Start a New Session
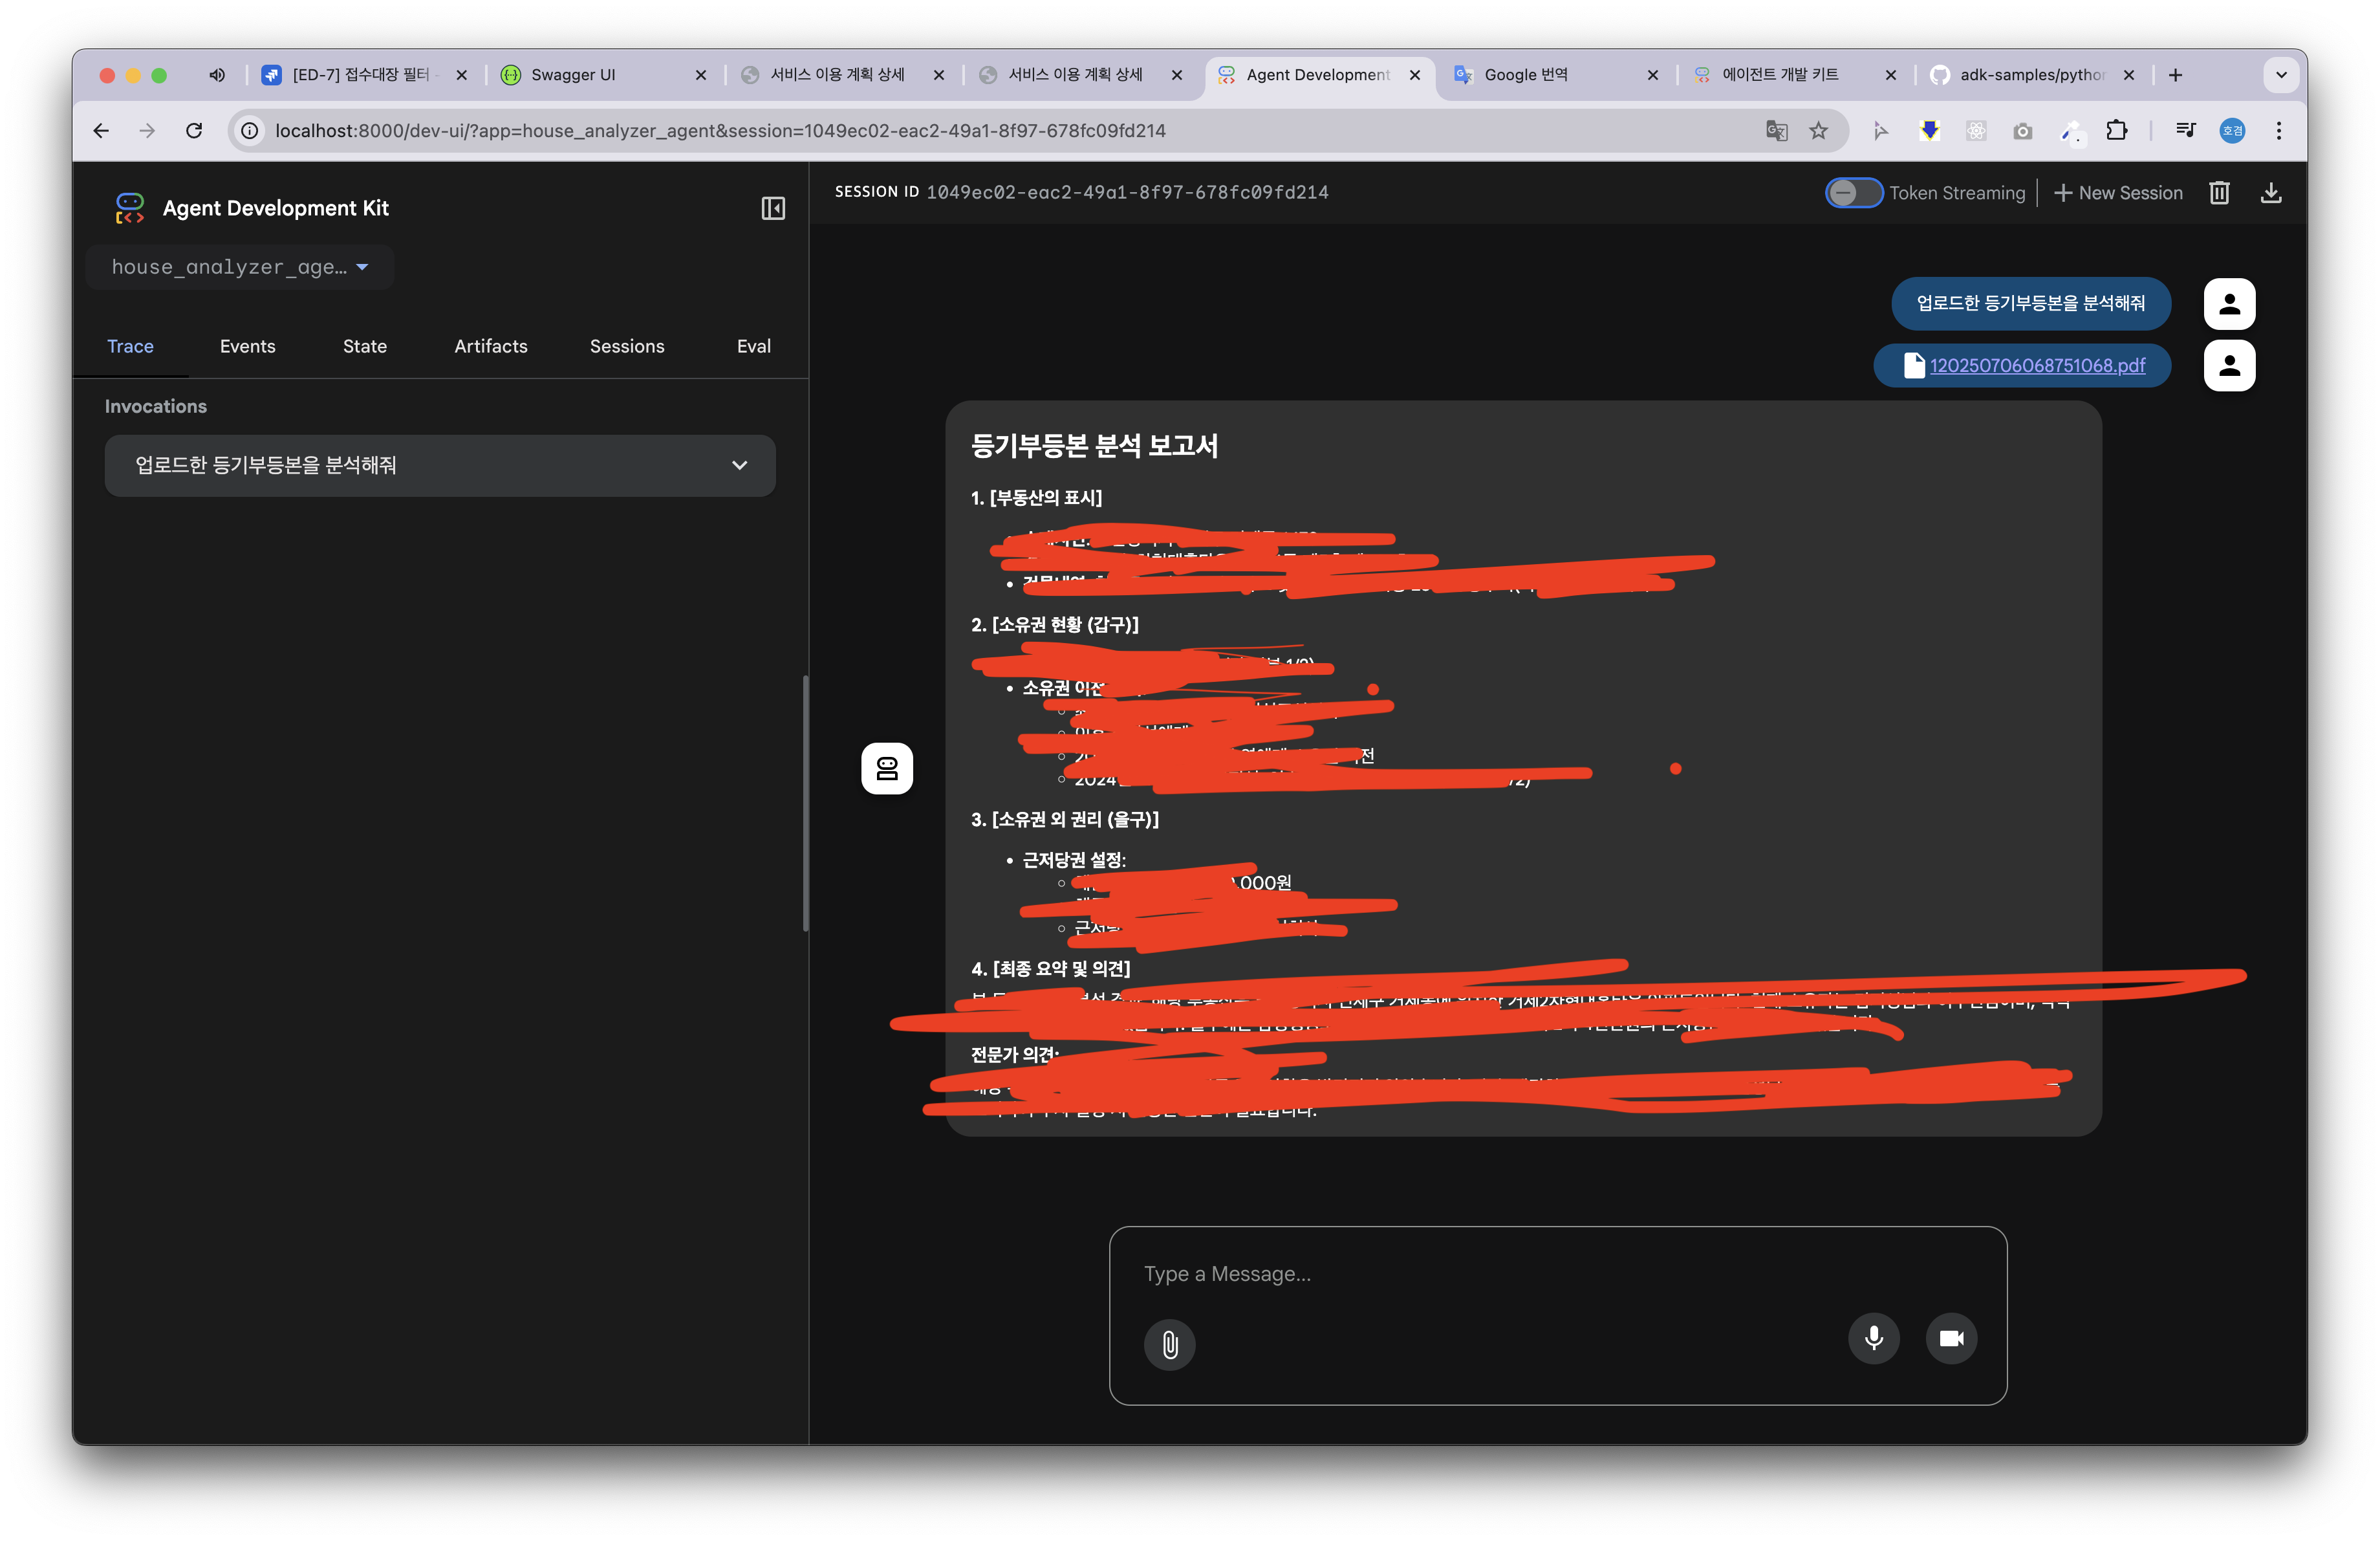 click(2118, 193)
